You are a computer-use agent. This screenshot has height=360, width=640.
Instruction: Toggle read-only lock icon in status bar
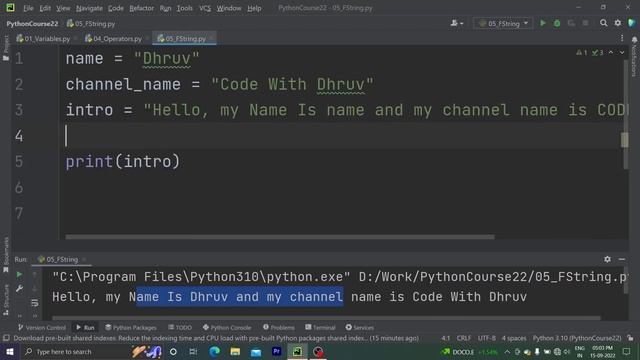point(630,338)
